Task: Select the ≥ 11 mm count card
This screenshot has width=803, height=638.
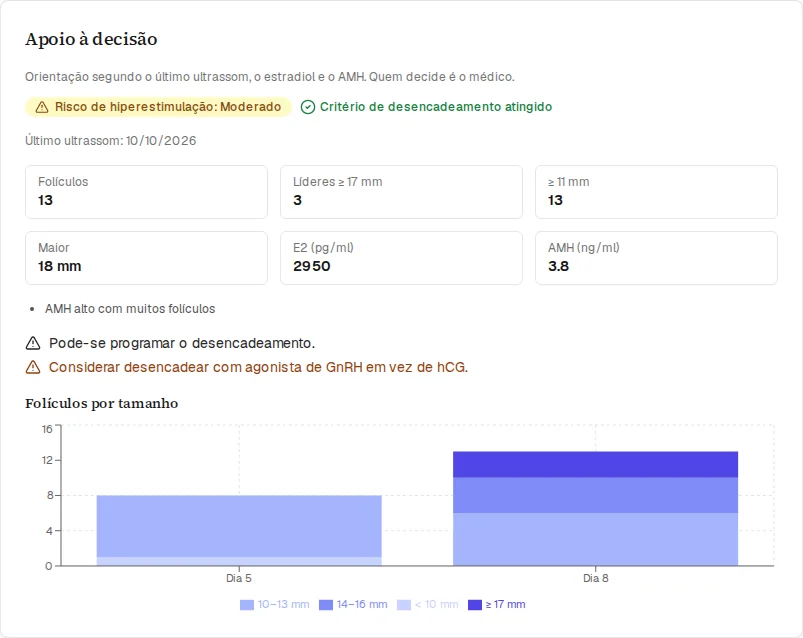Action: pos(657,192)
